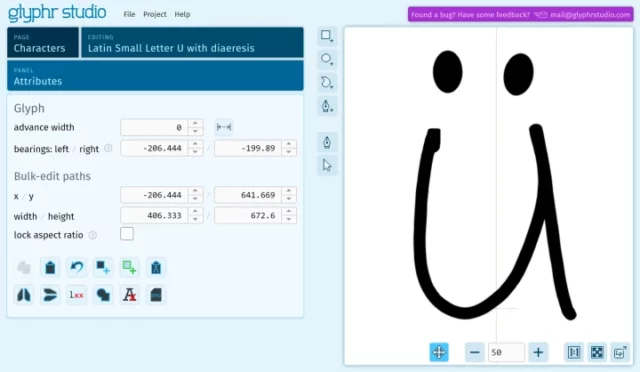Increase the advance width value

point(196,123)
